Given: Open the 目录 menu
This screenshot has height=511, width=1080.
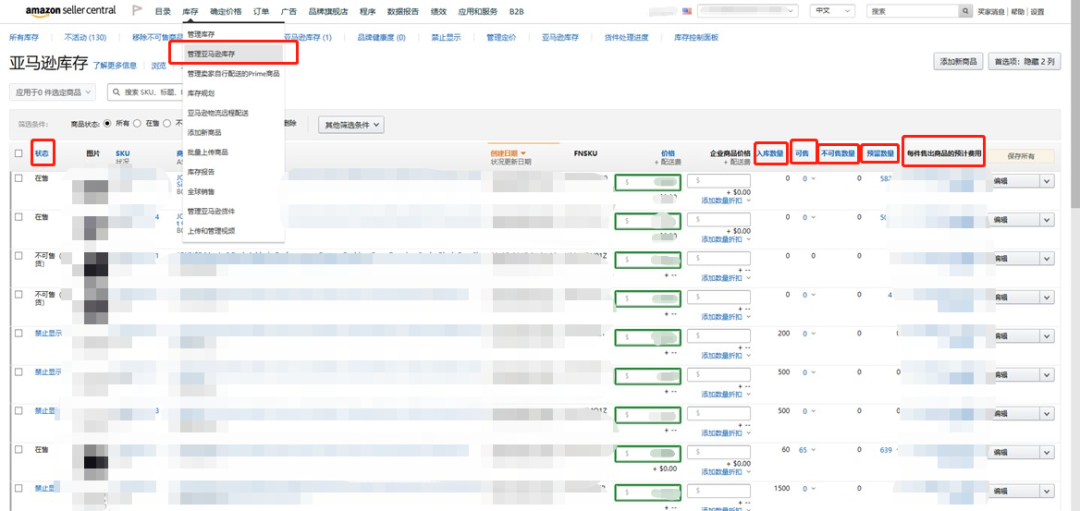Looking at the screenshot, I should [163, 12].
